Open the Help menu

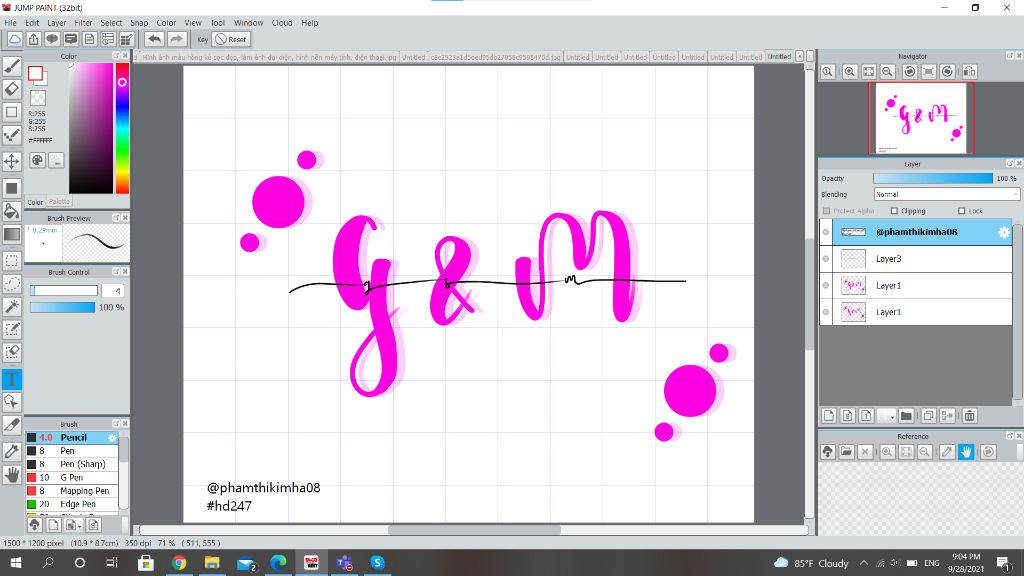tap(310, 23)
